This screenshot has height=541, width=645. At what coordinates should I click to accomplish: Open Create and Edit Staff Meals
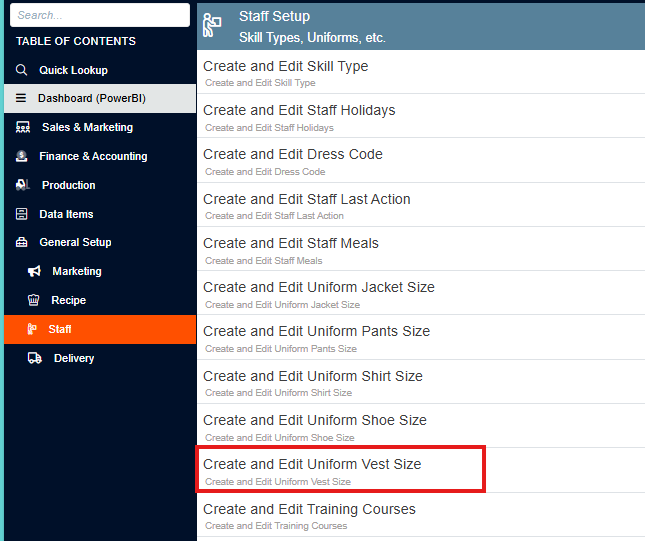tap(421, 249)
